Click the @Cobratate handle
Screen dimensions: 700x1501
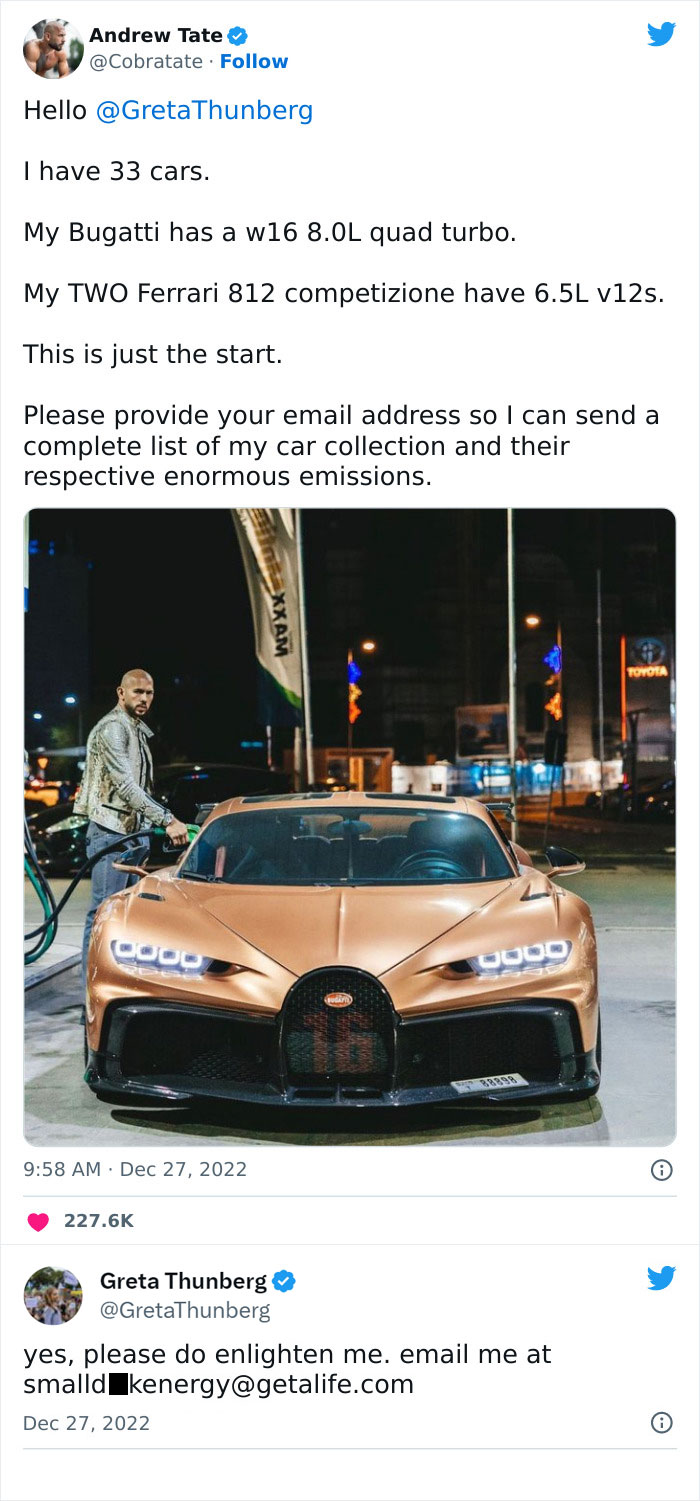pyautogui.click(x=147, y=61)
